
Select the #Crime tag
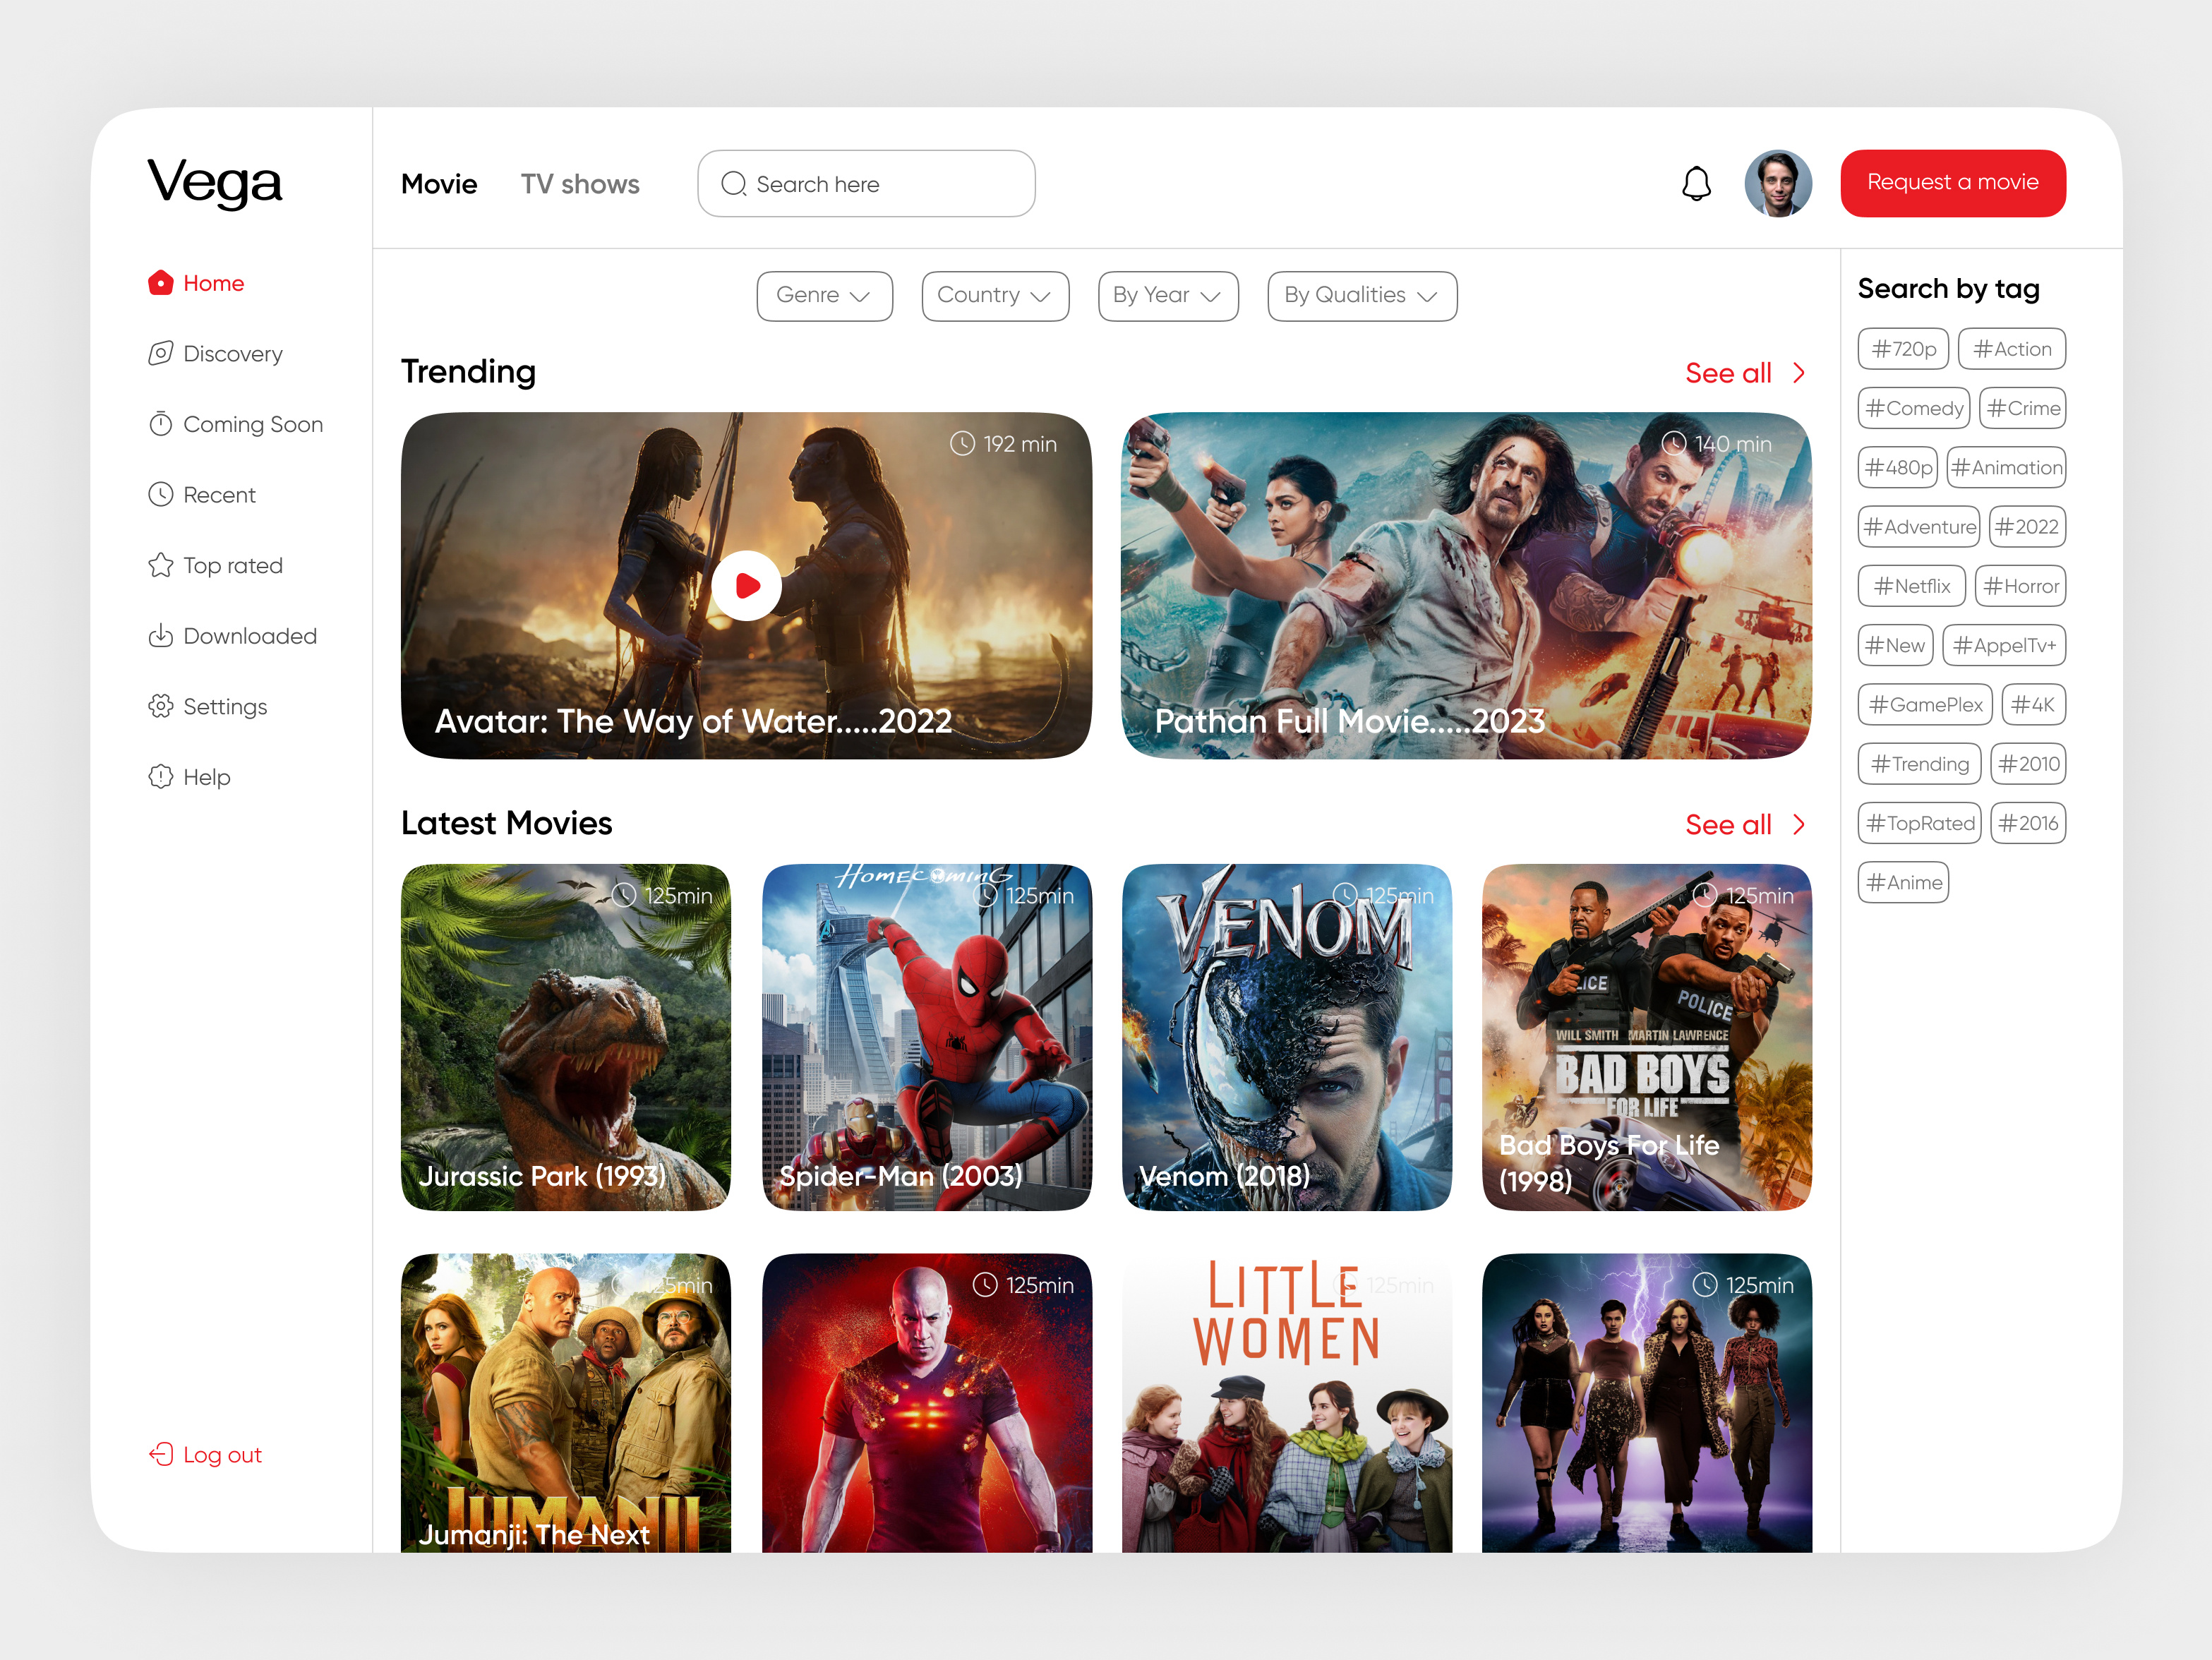pyautogui.click(x=2023, y=408)
